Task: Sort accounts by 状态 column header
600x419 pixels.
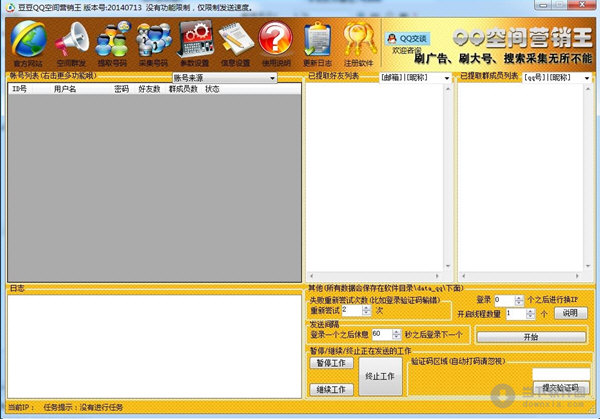Action: click(x=212, y=89)
